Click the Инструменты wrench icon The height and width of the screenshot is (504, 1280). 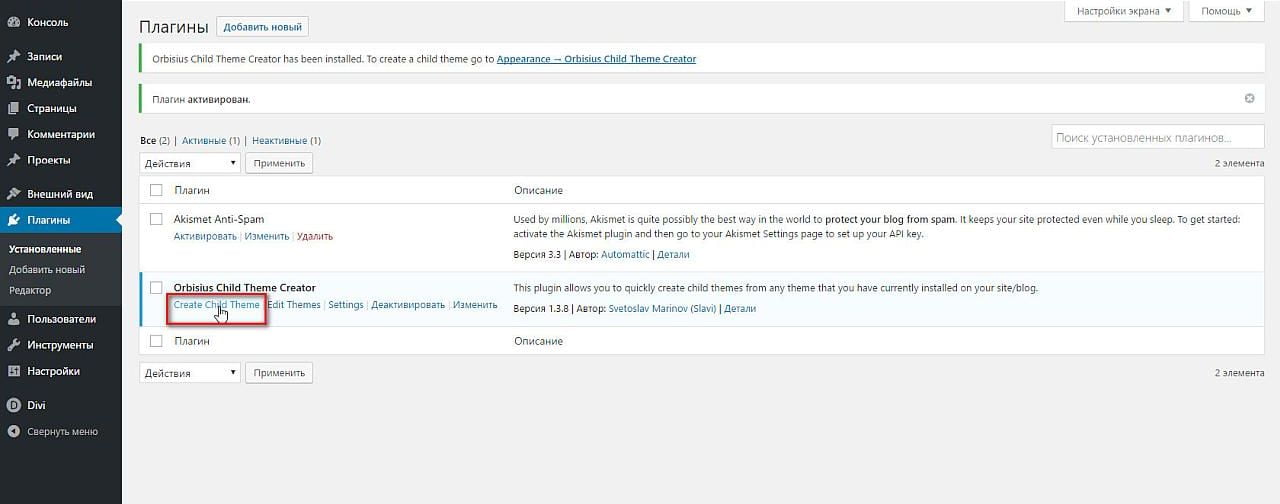tap(14, 345)
